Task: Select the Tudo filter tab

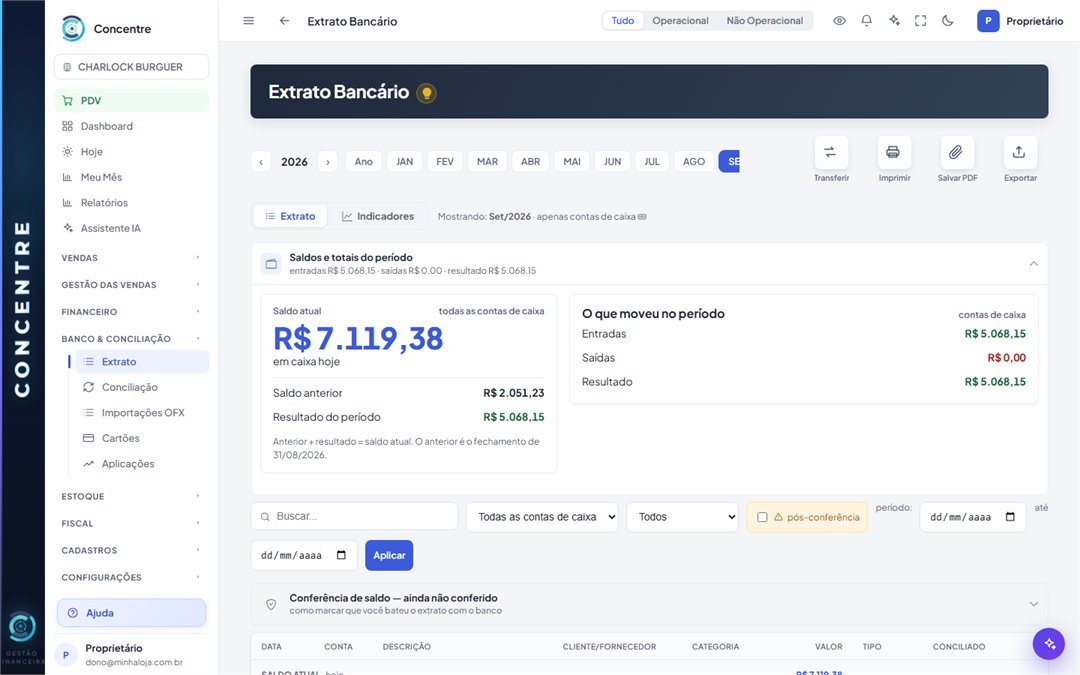Action: coord(623,21)
